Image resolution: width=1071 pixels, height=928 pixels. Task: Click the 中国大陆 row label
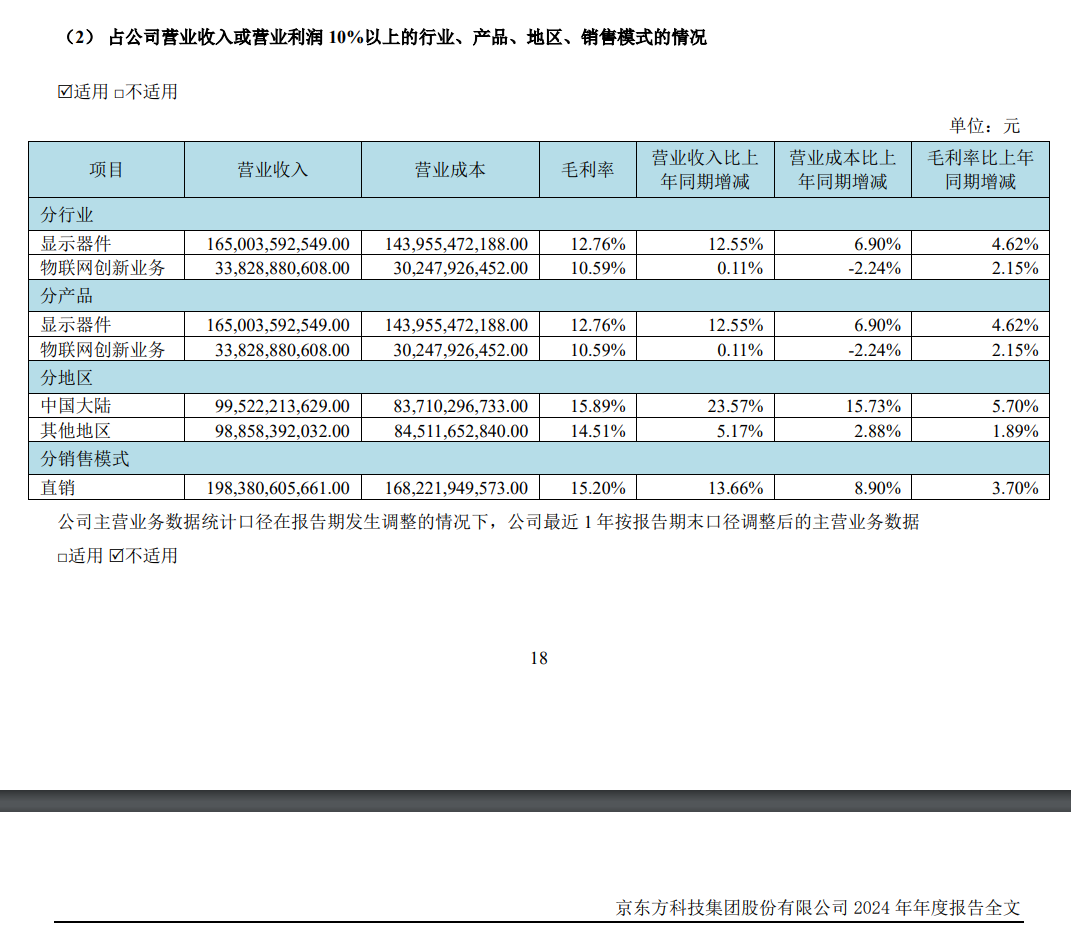click(76, 406)
